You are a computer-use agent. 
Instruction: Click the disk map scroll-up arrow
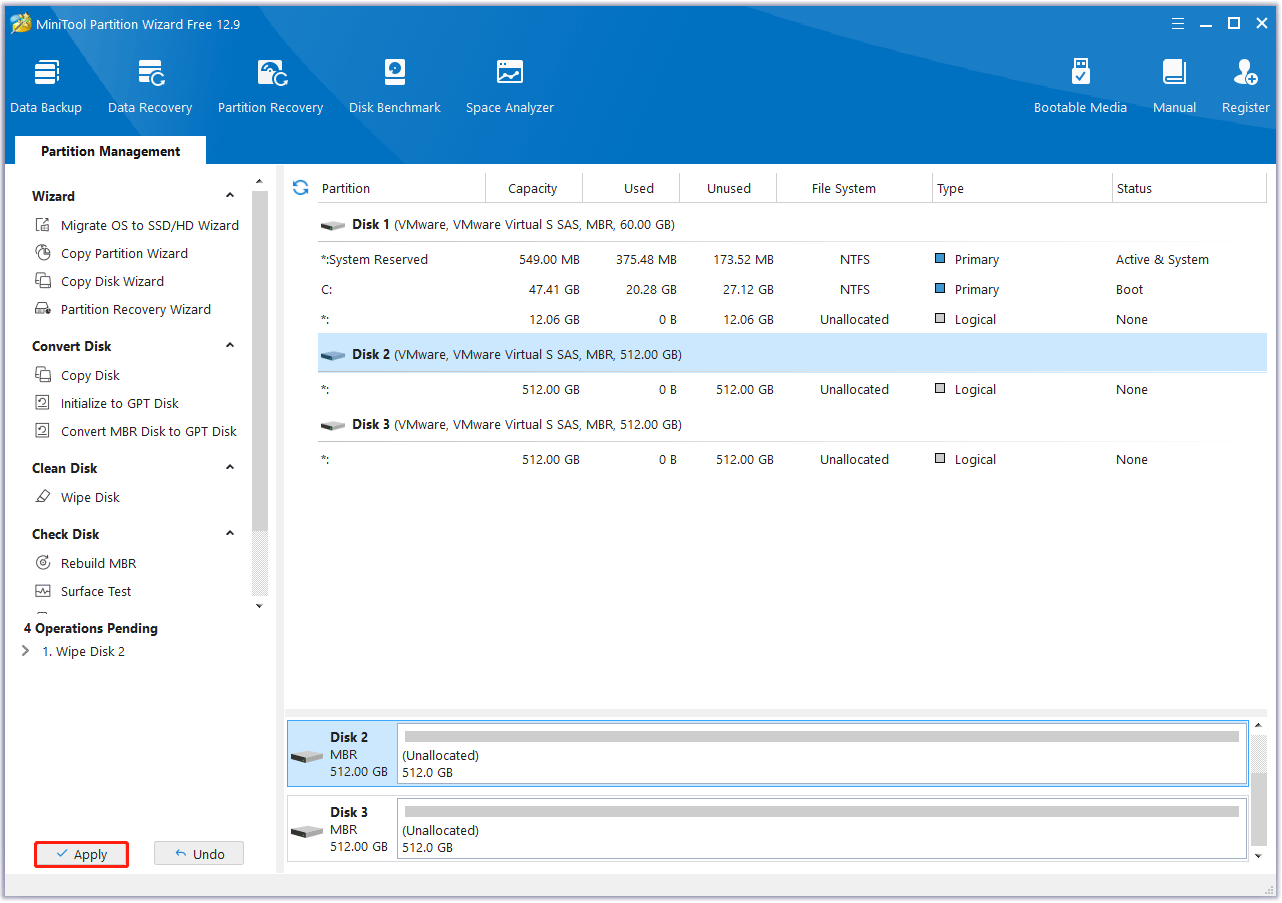[x=1258, y=726]
